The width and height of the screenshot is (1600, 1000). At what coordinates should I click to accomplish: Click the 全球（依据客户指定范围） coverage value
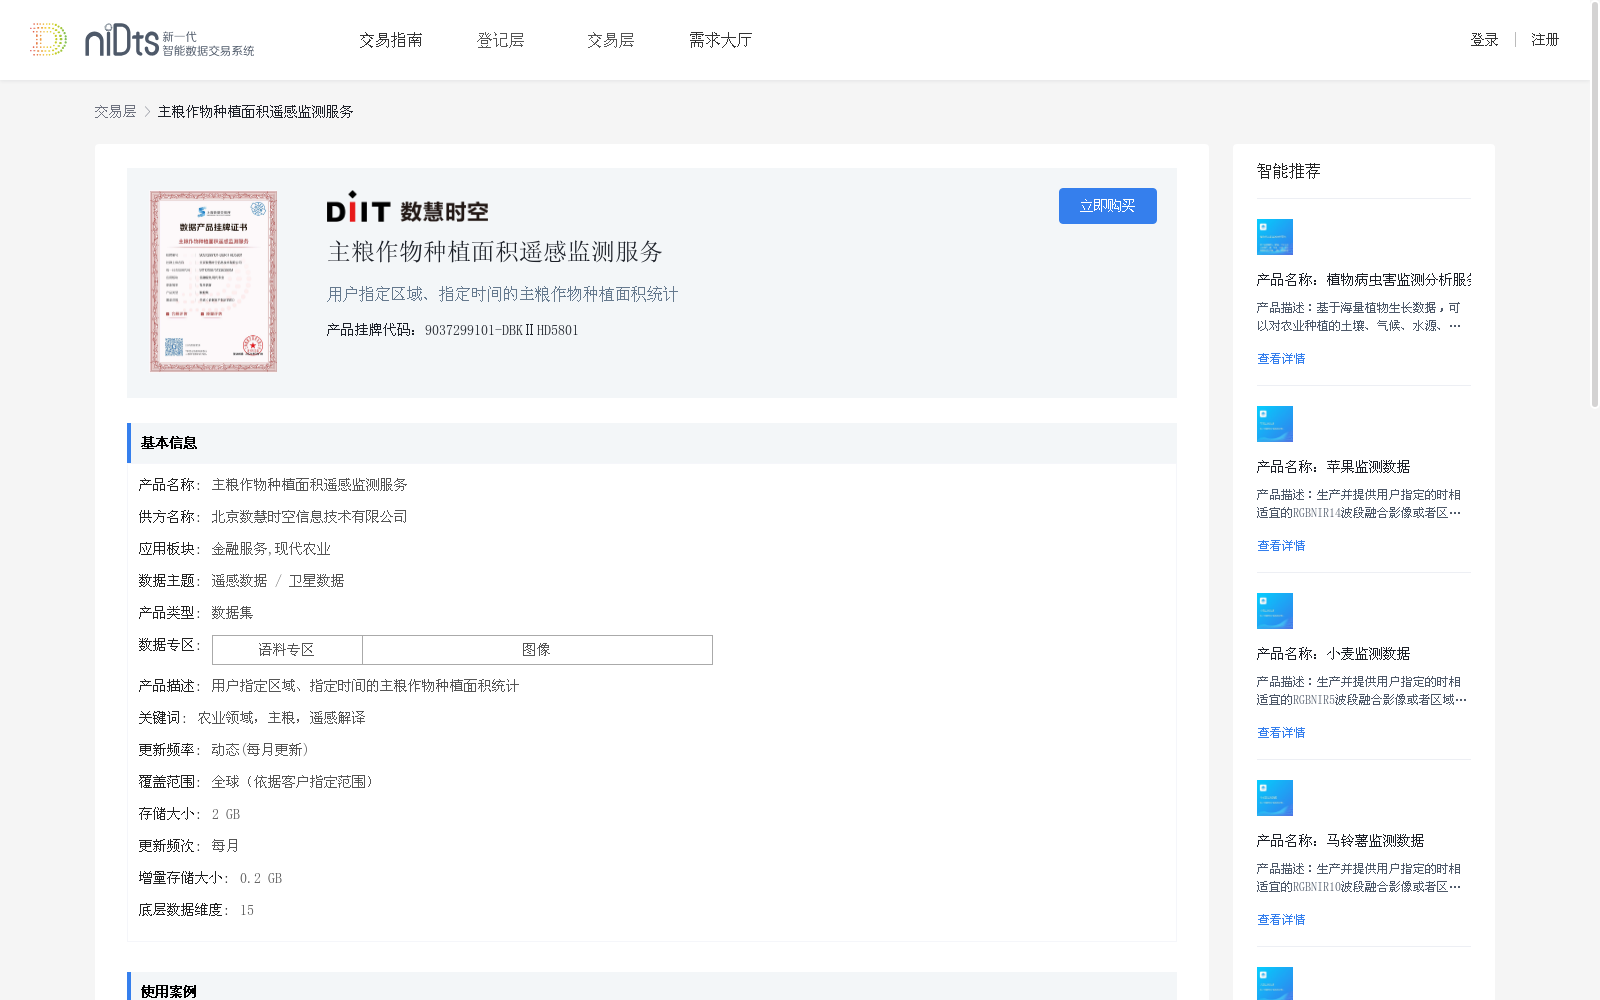[x=295, y=782]
